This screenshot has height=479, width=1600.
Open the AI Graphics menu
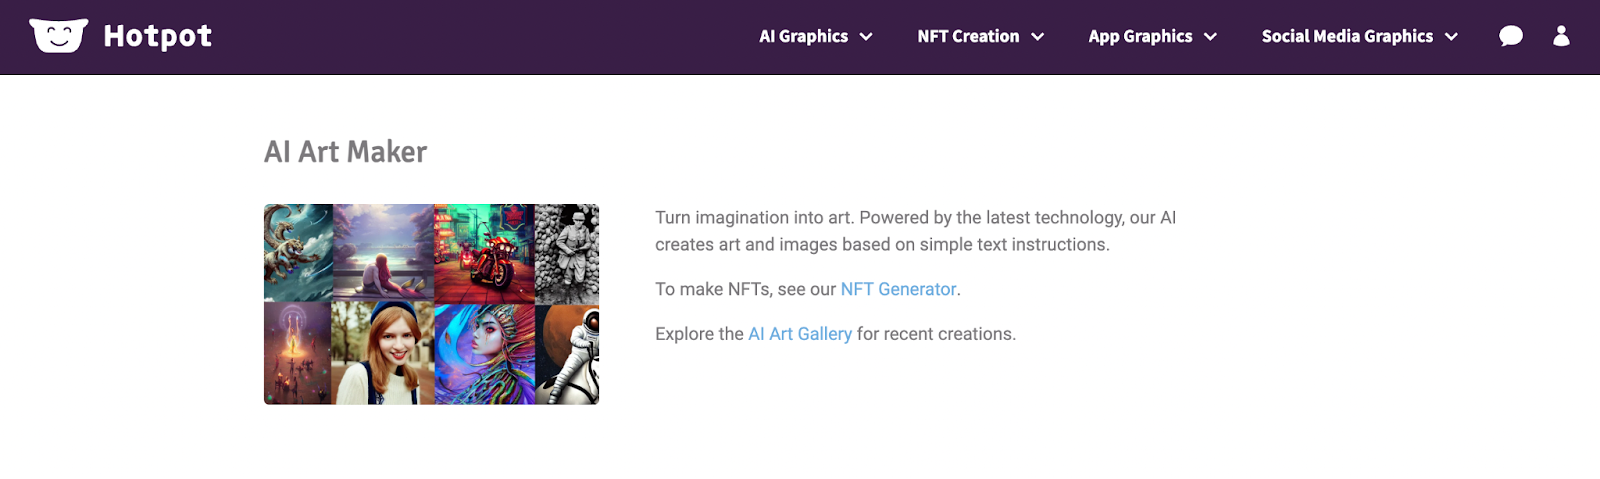coord(803,36)
